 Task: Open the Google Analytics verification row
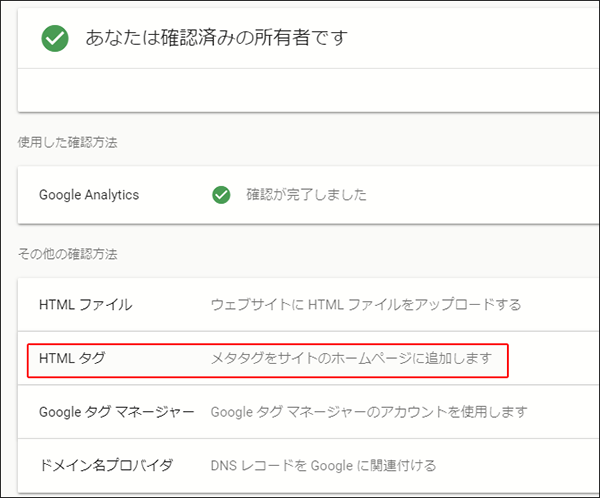pyautogui.click(x=308, y=195)
